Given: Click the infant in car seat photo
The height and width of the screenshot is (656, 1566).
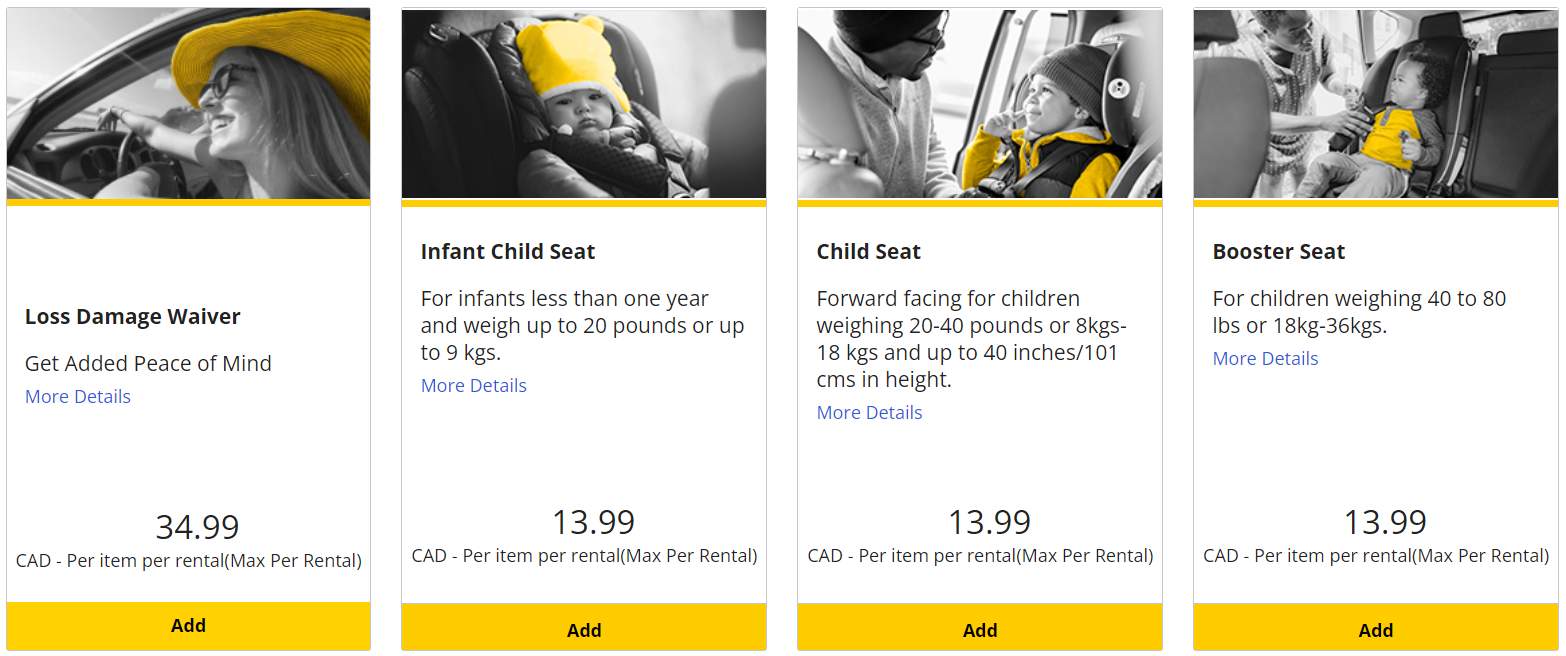Looking at the screenshot, I should 584,104.
